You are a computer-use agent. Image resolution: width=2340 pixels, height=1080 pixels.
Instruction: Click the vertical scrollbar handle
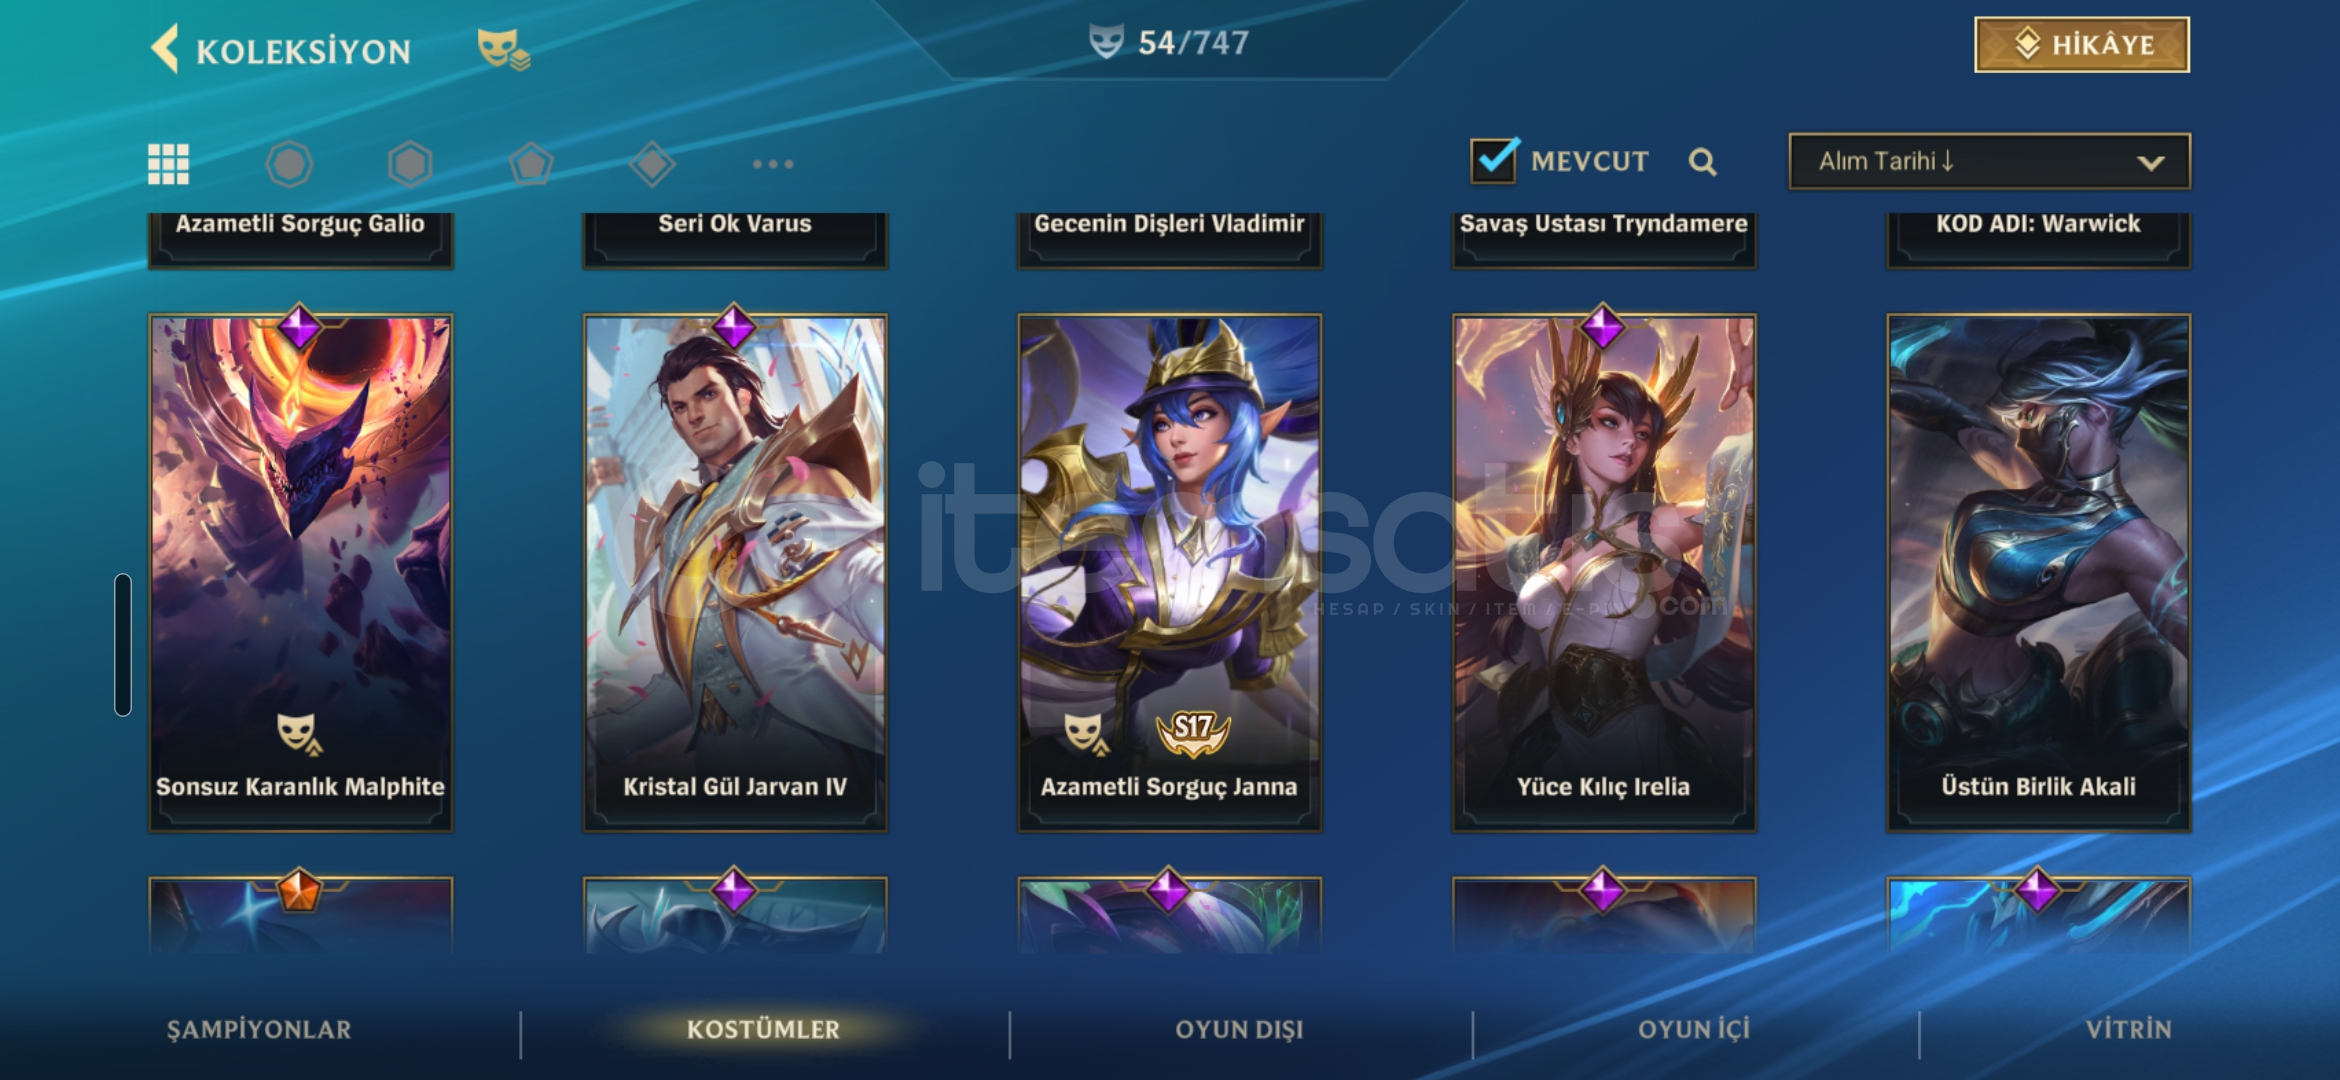(x=123, y=645)
